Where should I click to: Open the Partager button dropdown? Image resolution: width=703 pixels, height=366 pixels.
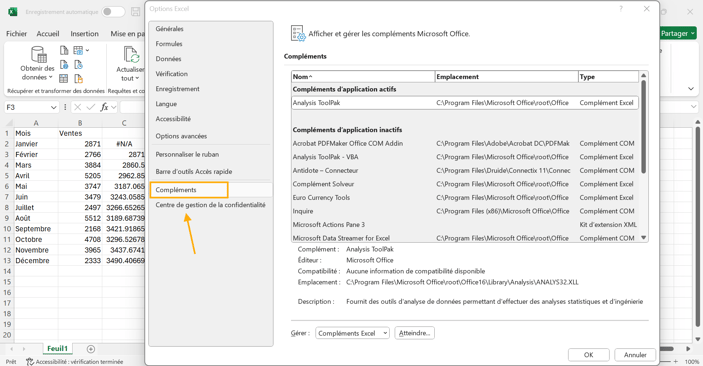click(x=693, y=33)
